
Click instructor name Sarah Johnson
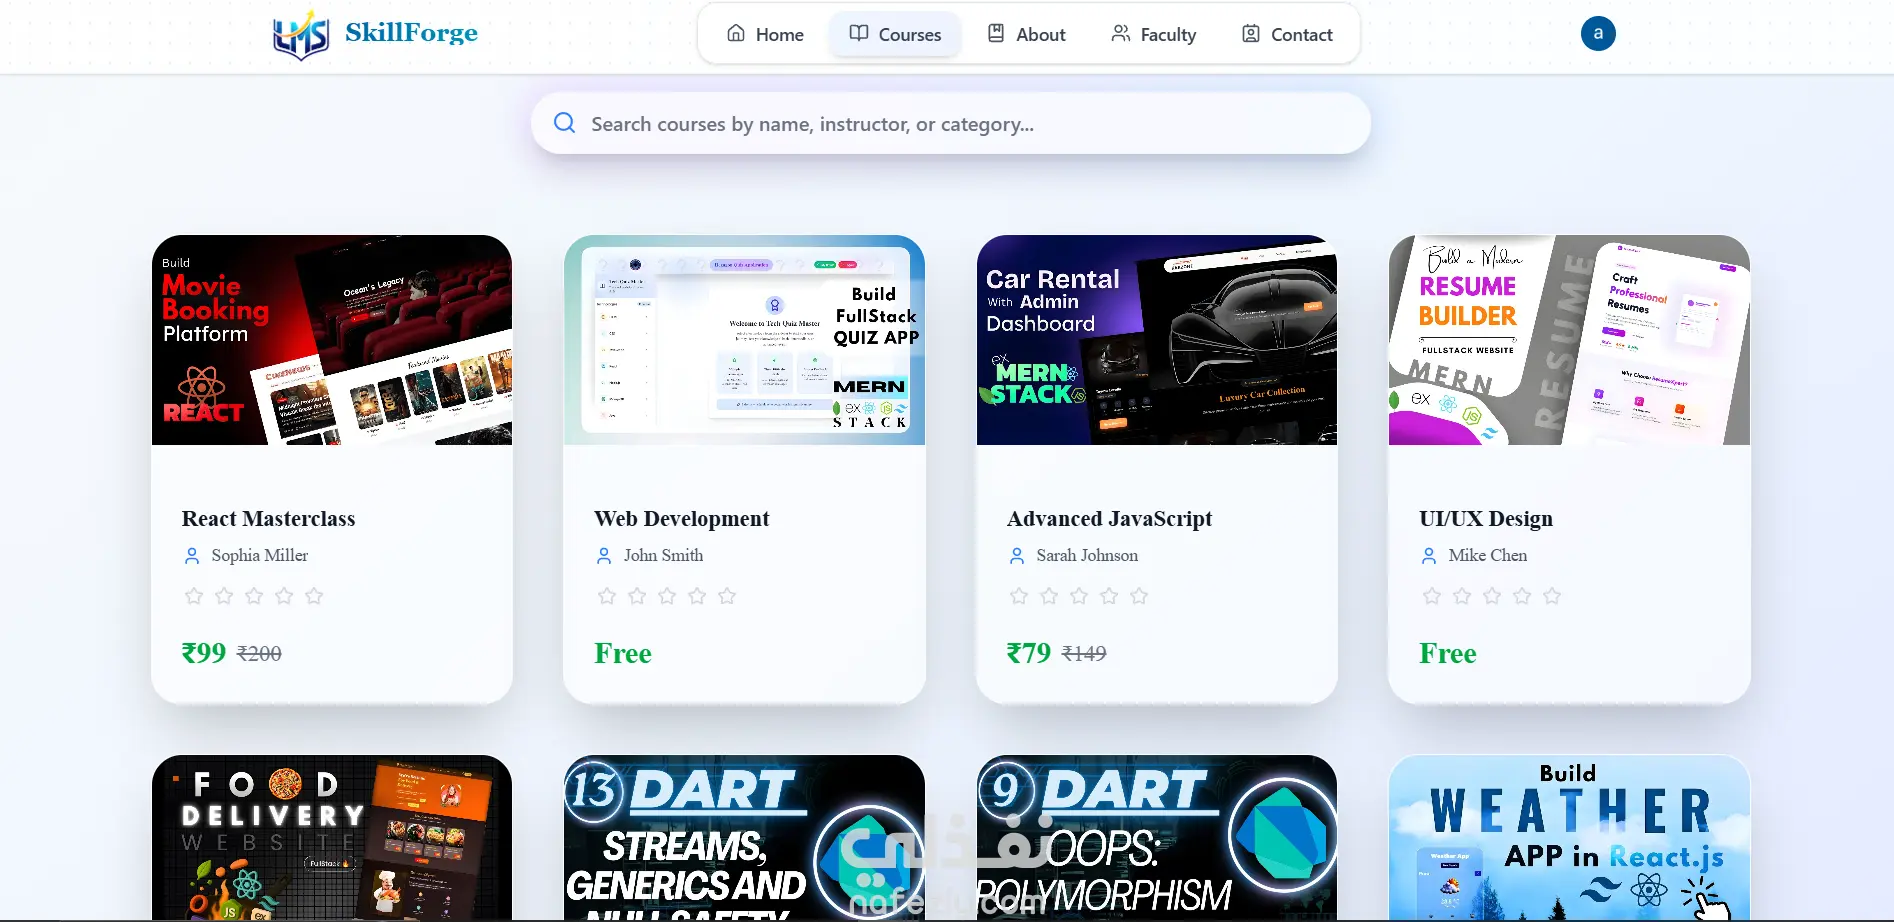click(x=1087, y=555)
